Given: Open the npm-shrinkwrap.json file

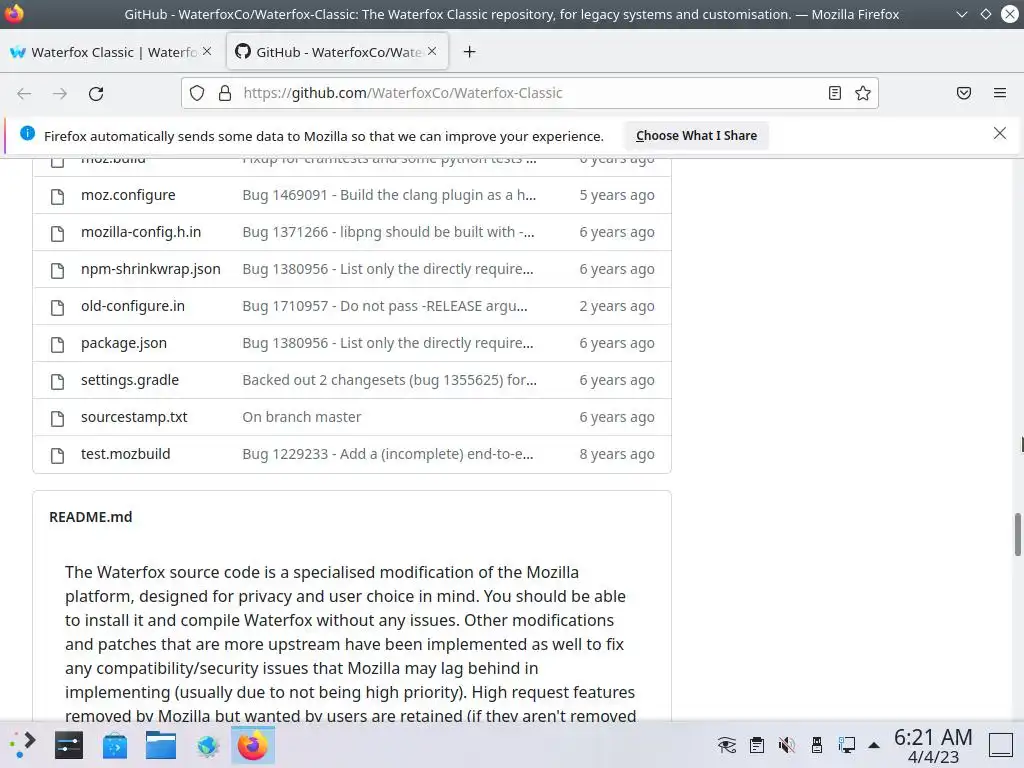Looking at the screenshot, I should (x=151, y=269).
